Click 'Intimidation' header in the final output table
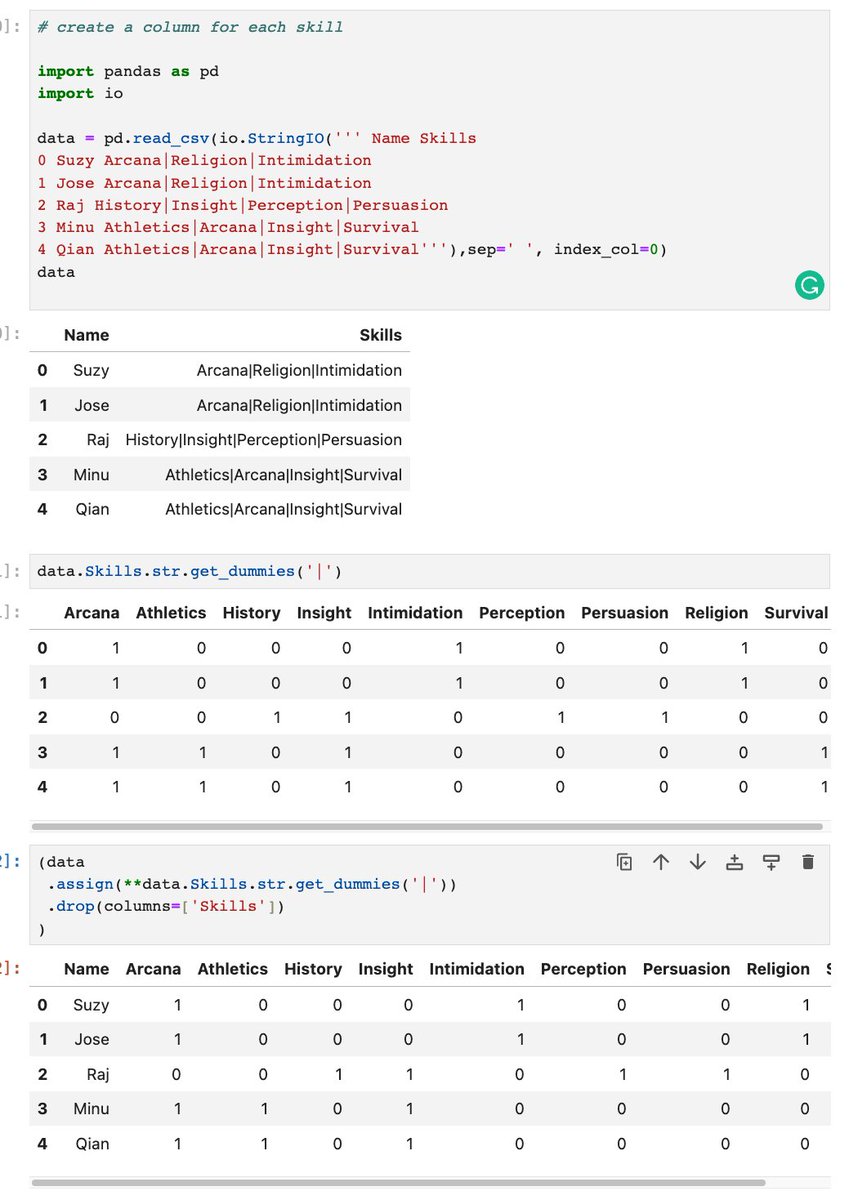 pyautogui.click(x=477, y=969)
